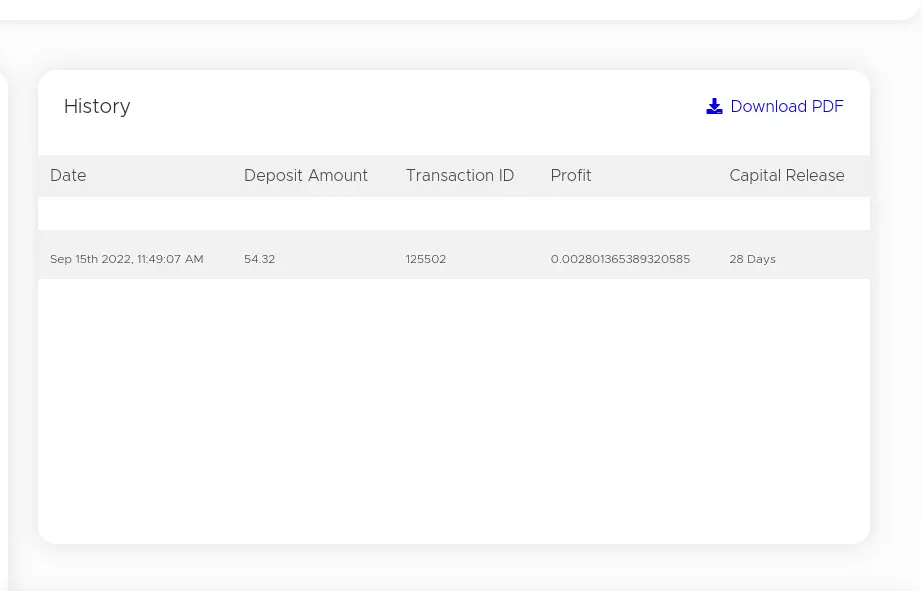Click the word "Amount" in header
This screenshot has width=922, height=591.
[x=338, y=175]
